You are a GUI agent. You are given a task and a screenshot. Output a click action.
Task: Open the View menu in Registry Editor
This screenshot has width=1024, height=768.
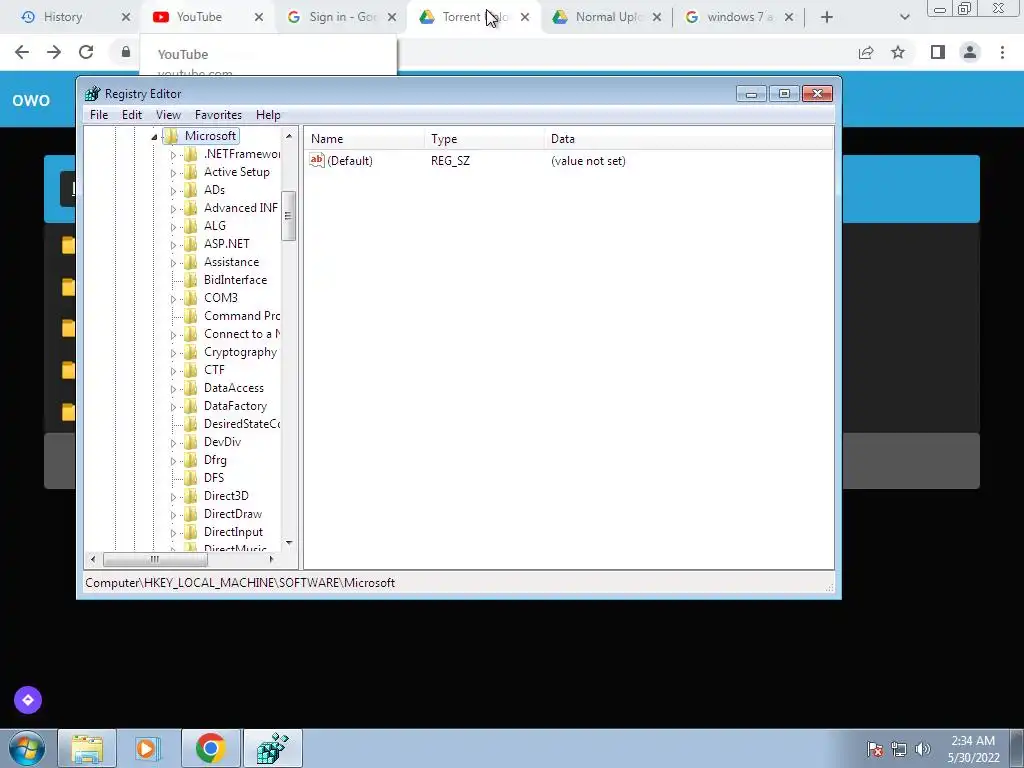168,115
